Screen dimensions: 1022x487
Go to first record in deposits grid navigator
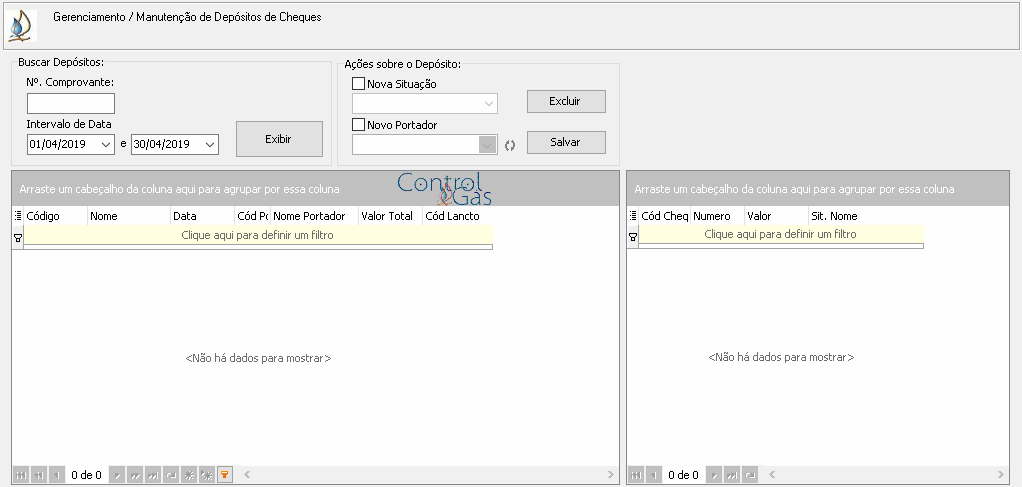click(x=21, y=475)
